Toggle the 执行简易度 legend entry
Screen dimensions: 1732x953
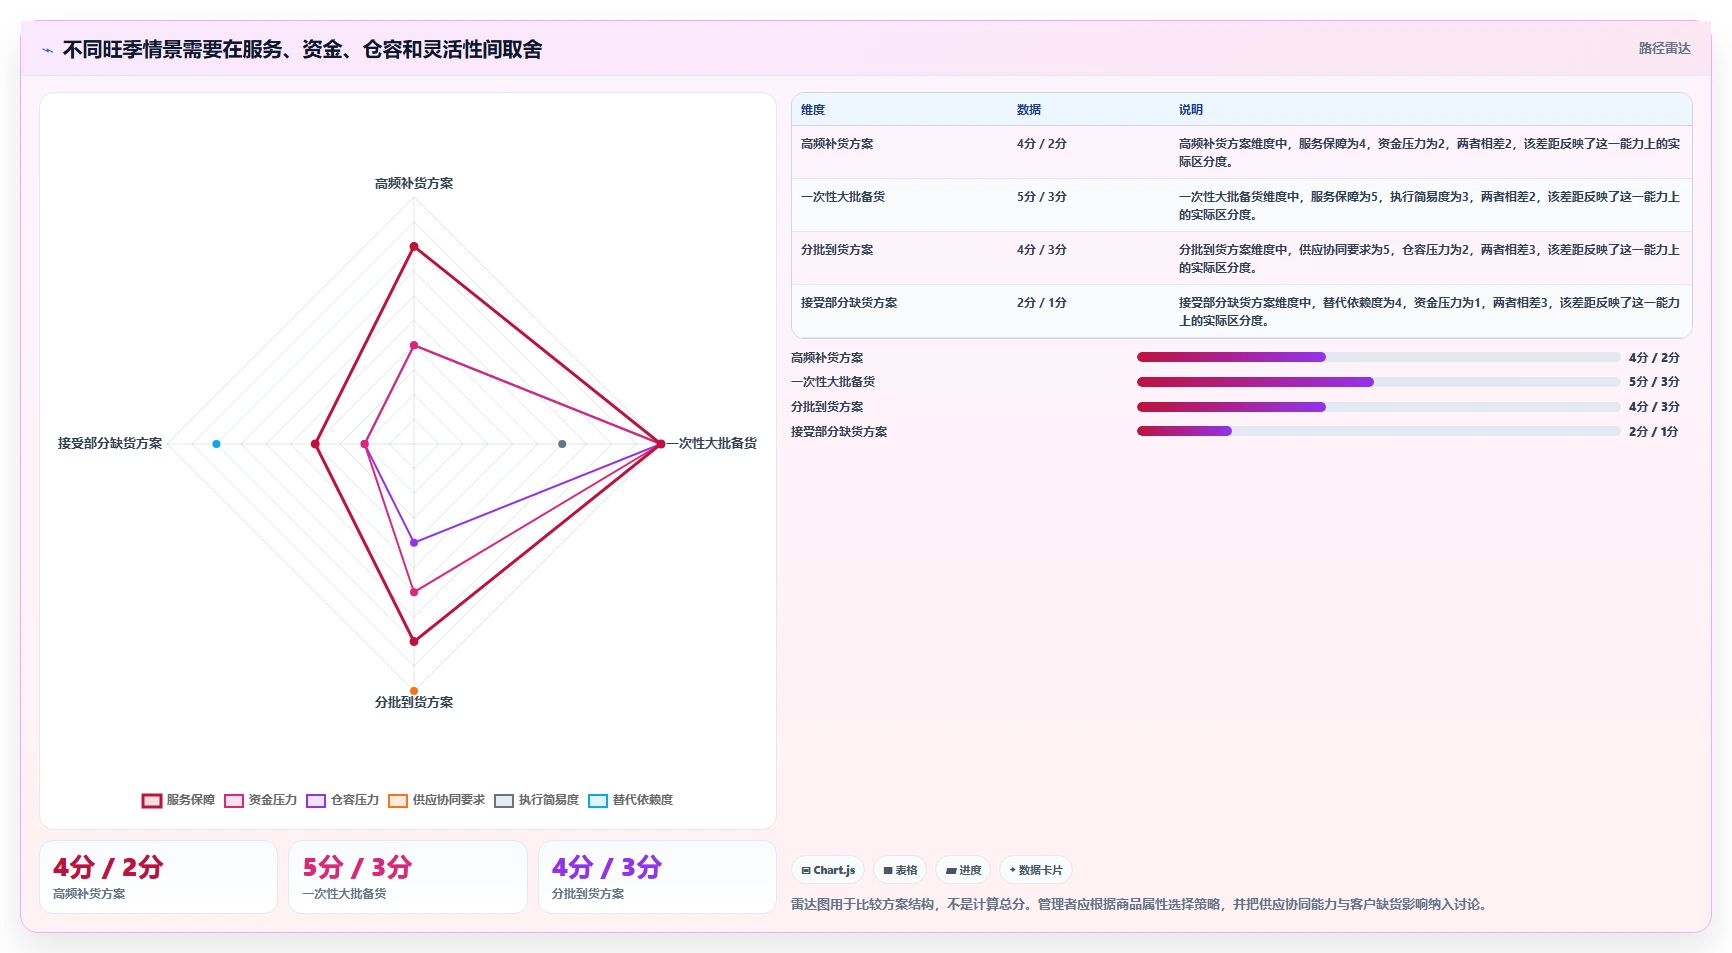(x=537, y=800)
